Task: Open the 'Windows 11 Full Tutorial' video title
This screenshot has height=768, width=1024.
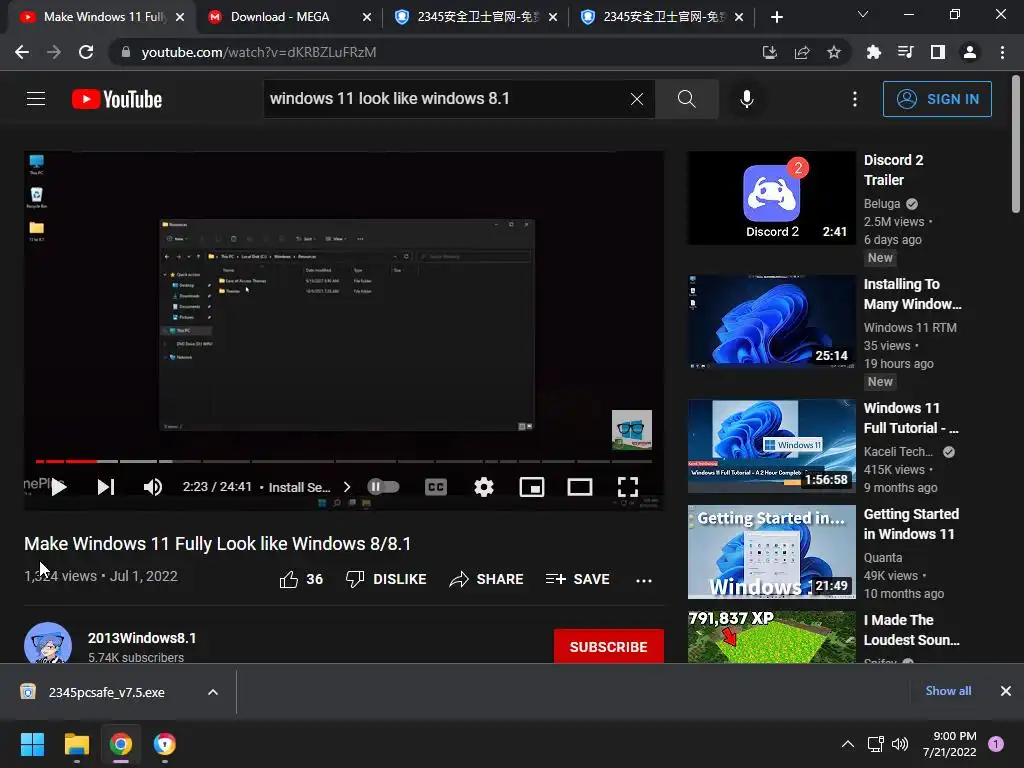Action: (911, 418)
